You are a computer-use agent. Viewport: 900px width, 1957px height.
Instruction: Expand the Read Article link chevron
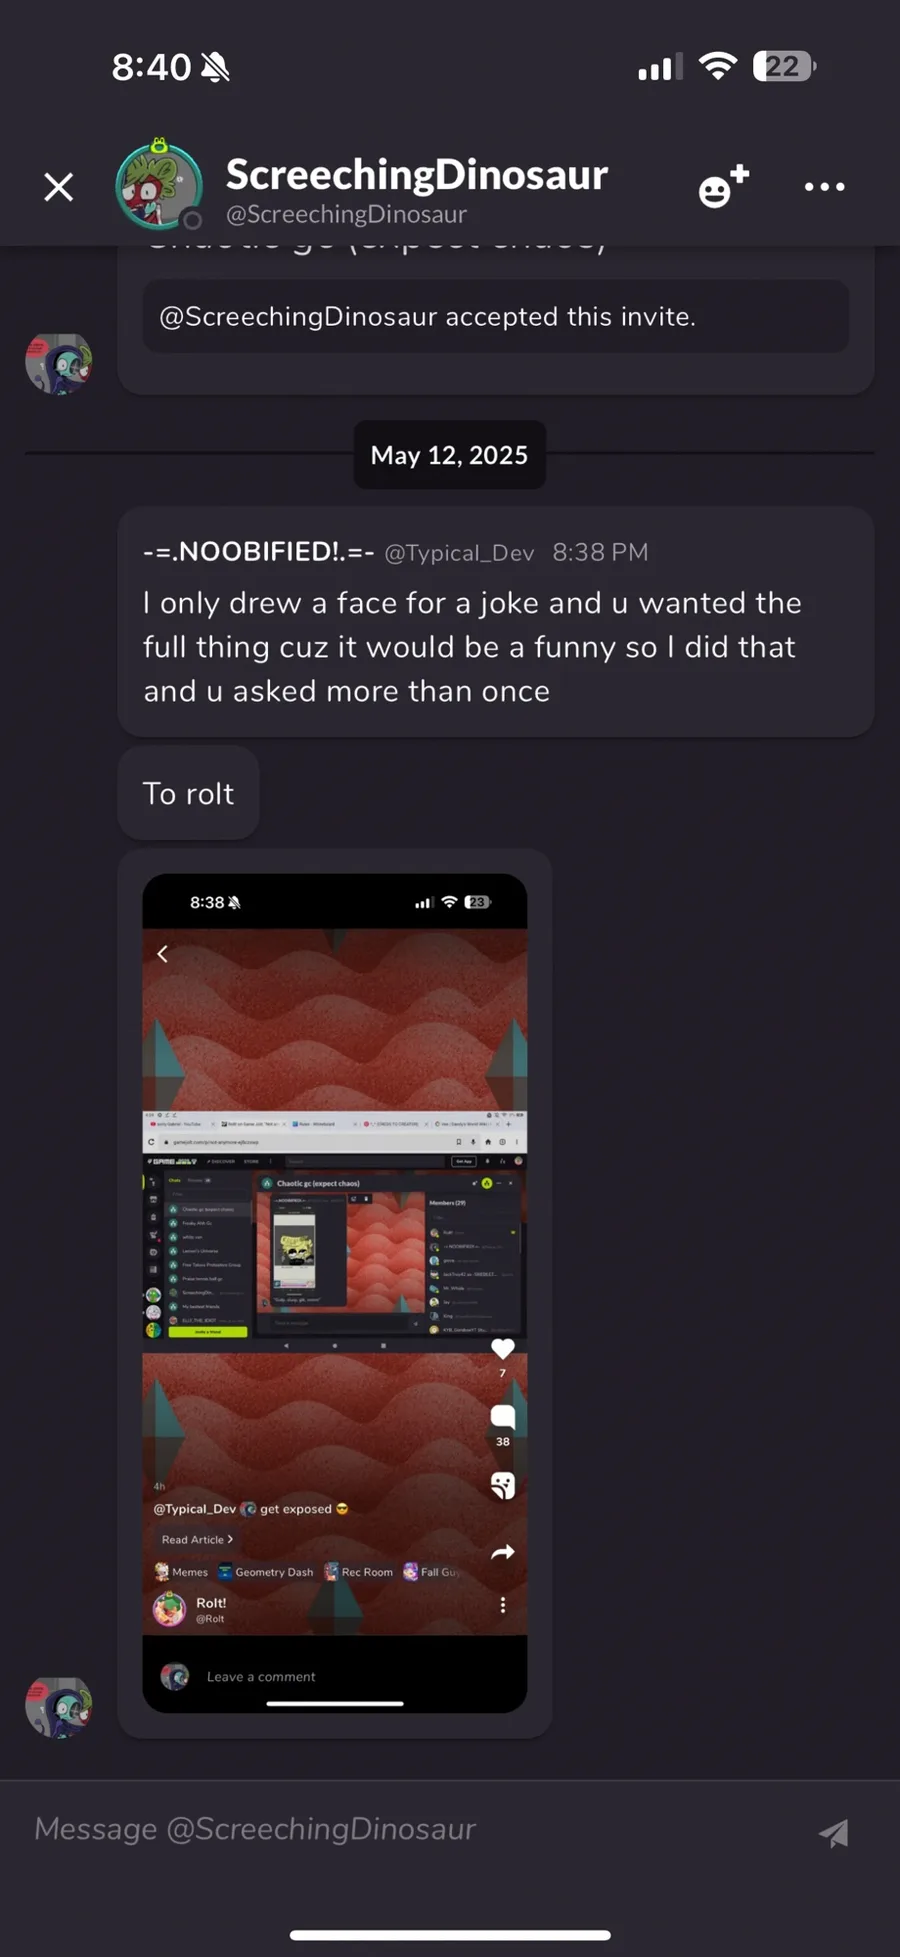click(x=230, y=1539)
